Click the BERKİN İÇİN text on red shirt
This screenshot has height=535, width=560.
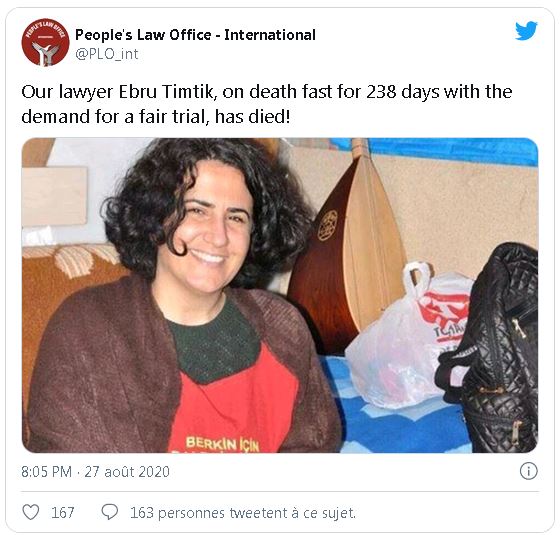click(222, 445)
